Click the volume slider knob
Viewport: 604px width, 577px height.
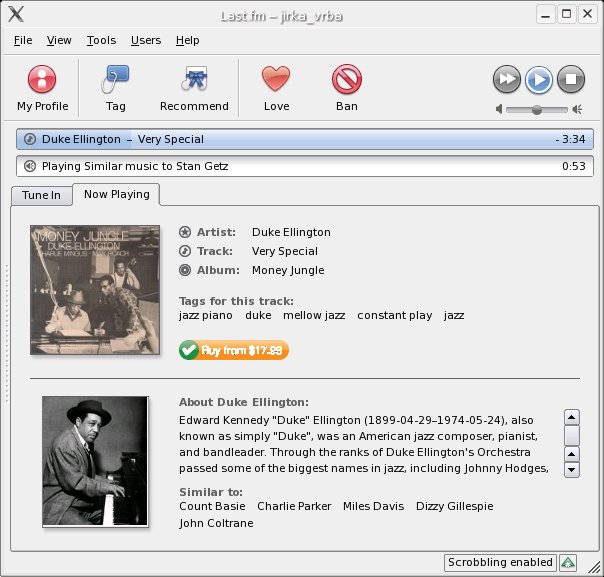[537, 110]
